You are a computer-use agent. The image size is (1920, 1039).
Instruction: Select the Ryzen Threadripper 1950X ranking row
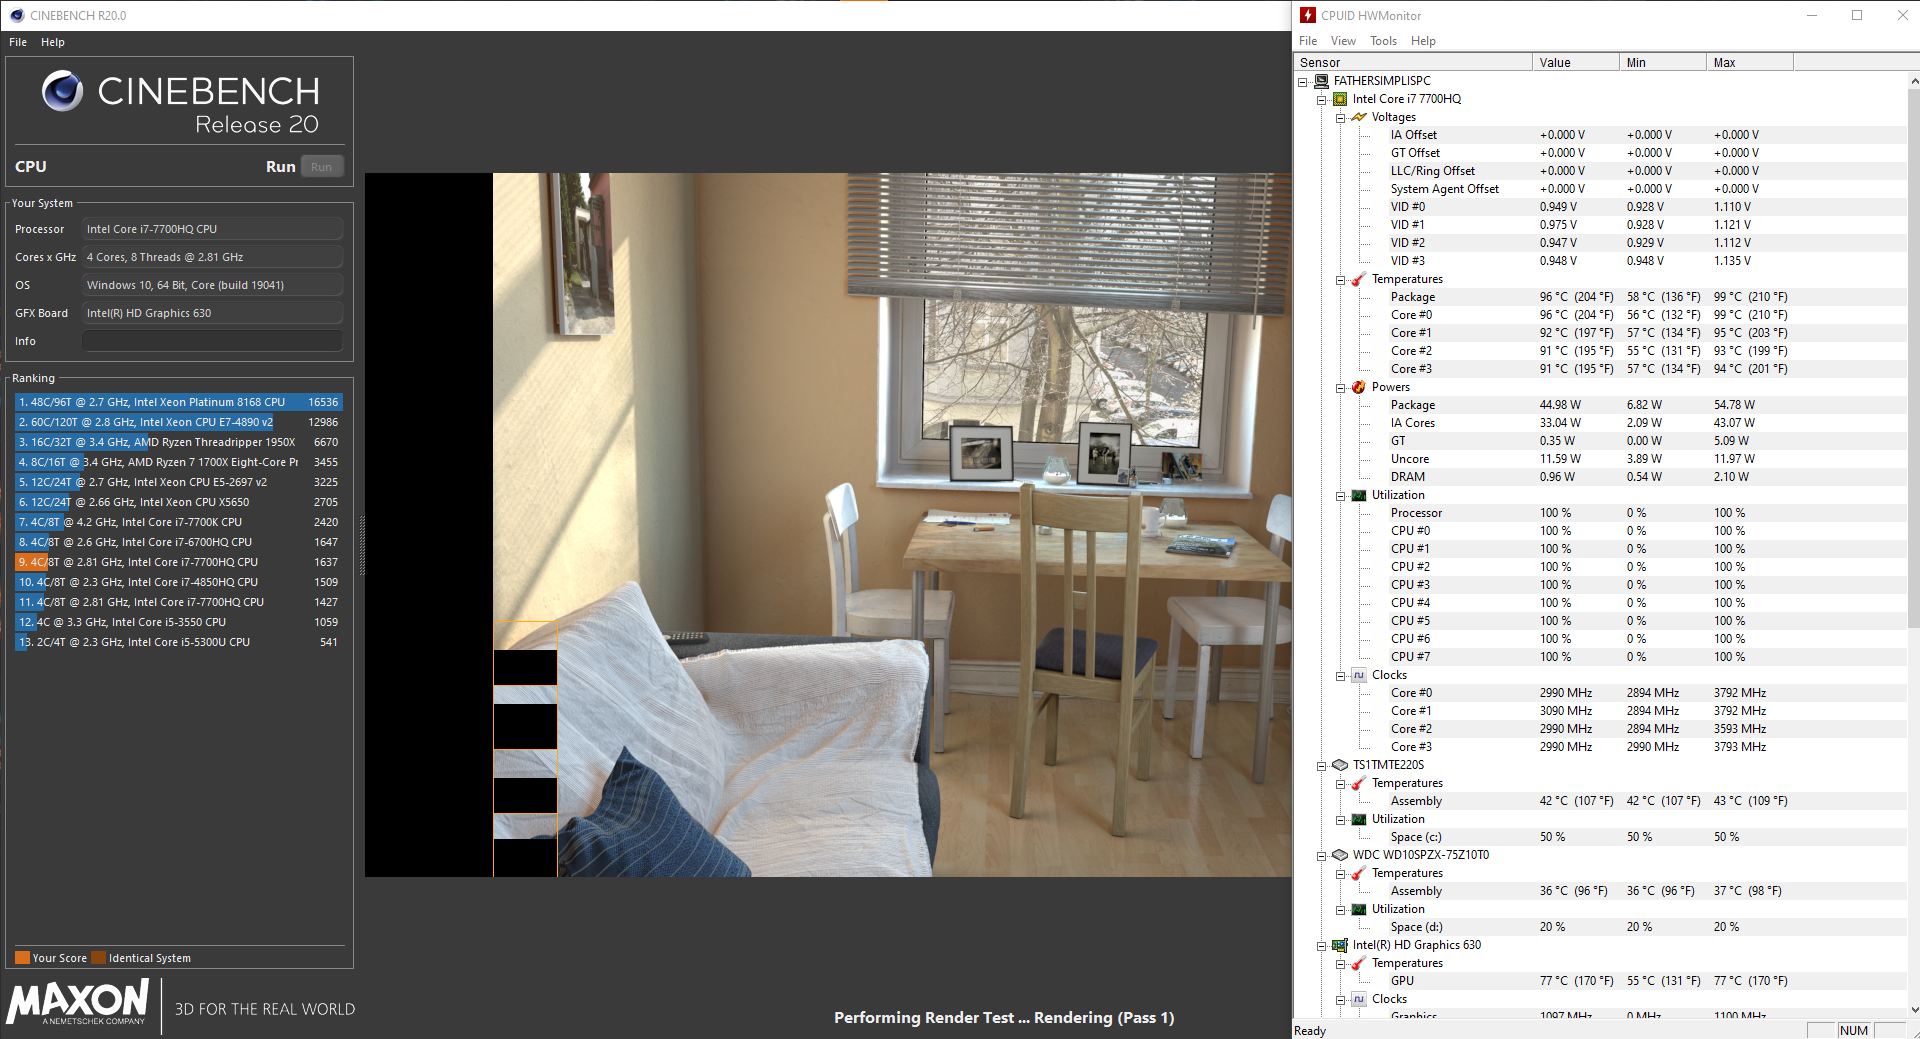click(x=179, y=442)
